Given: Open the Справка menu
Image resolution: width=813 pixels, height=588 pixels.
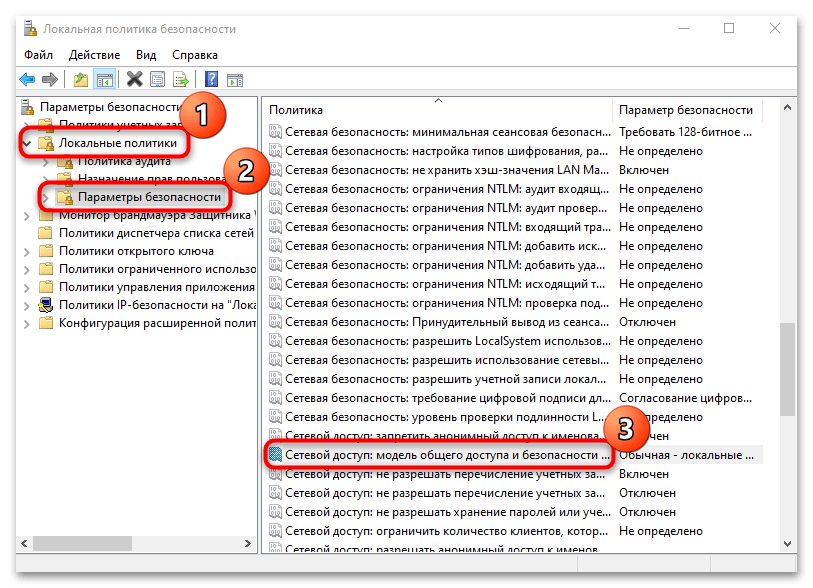Looking at the screenshot, I should coord(194,55).
